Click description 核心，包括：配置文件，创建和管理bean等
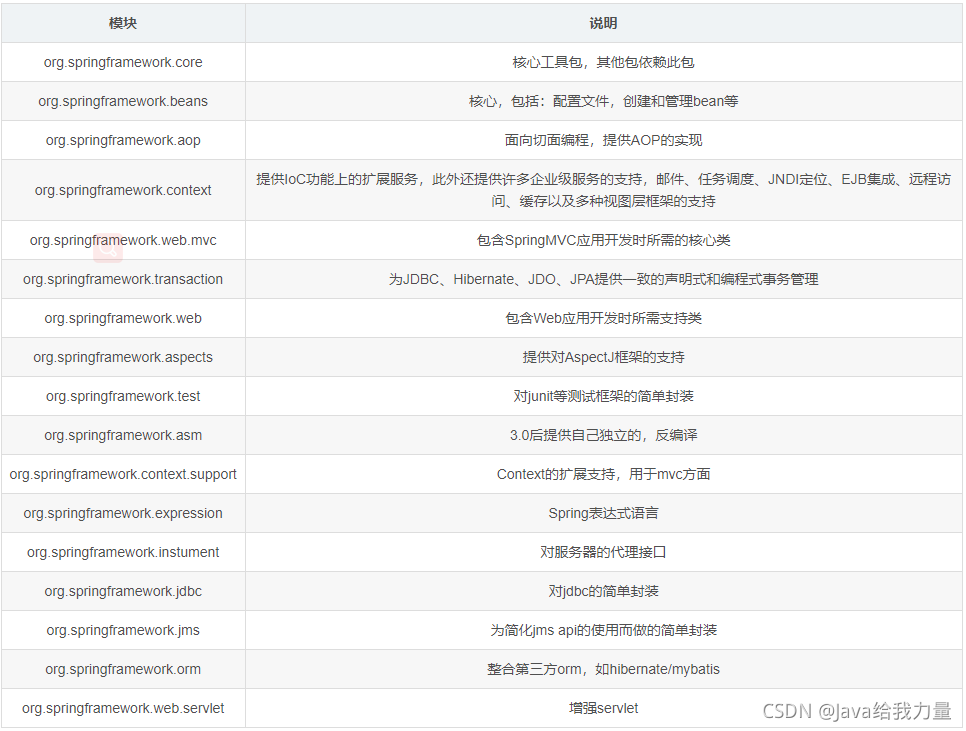The height and width of the screenshot is (731, 966). click(x=603, y=101)
